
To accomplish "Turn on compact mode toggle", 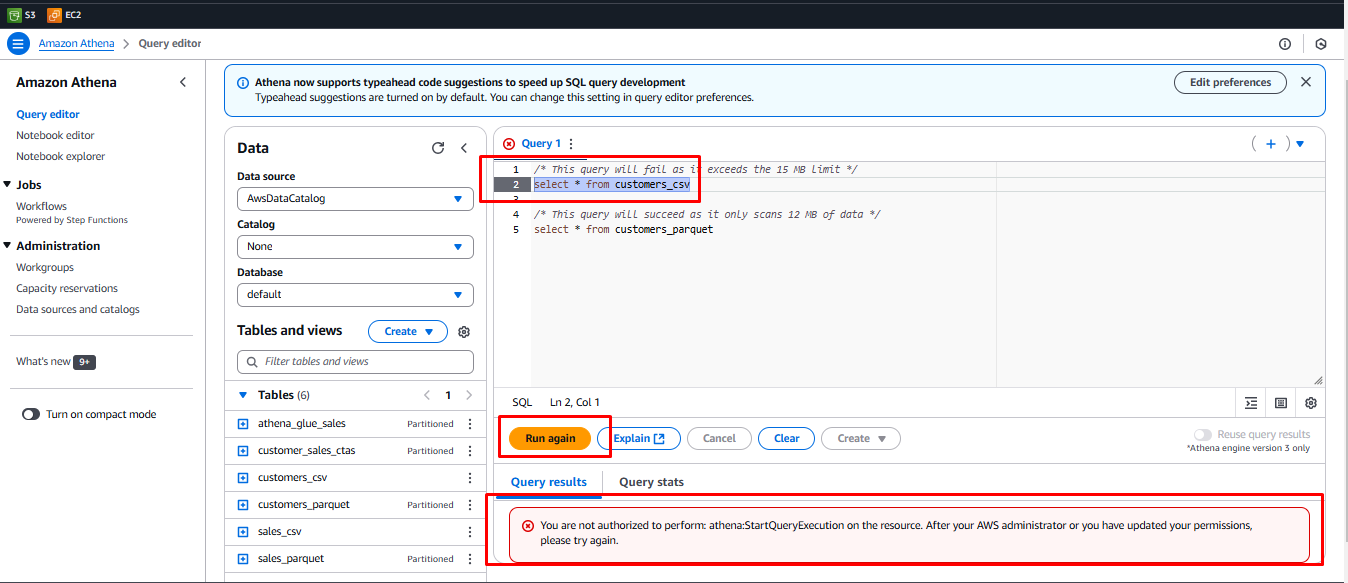I will point(31,414).
